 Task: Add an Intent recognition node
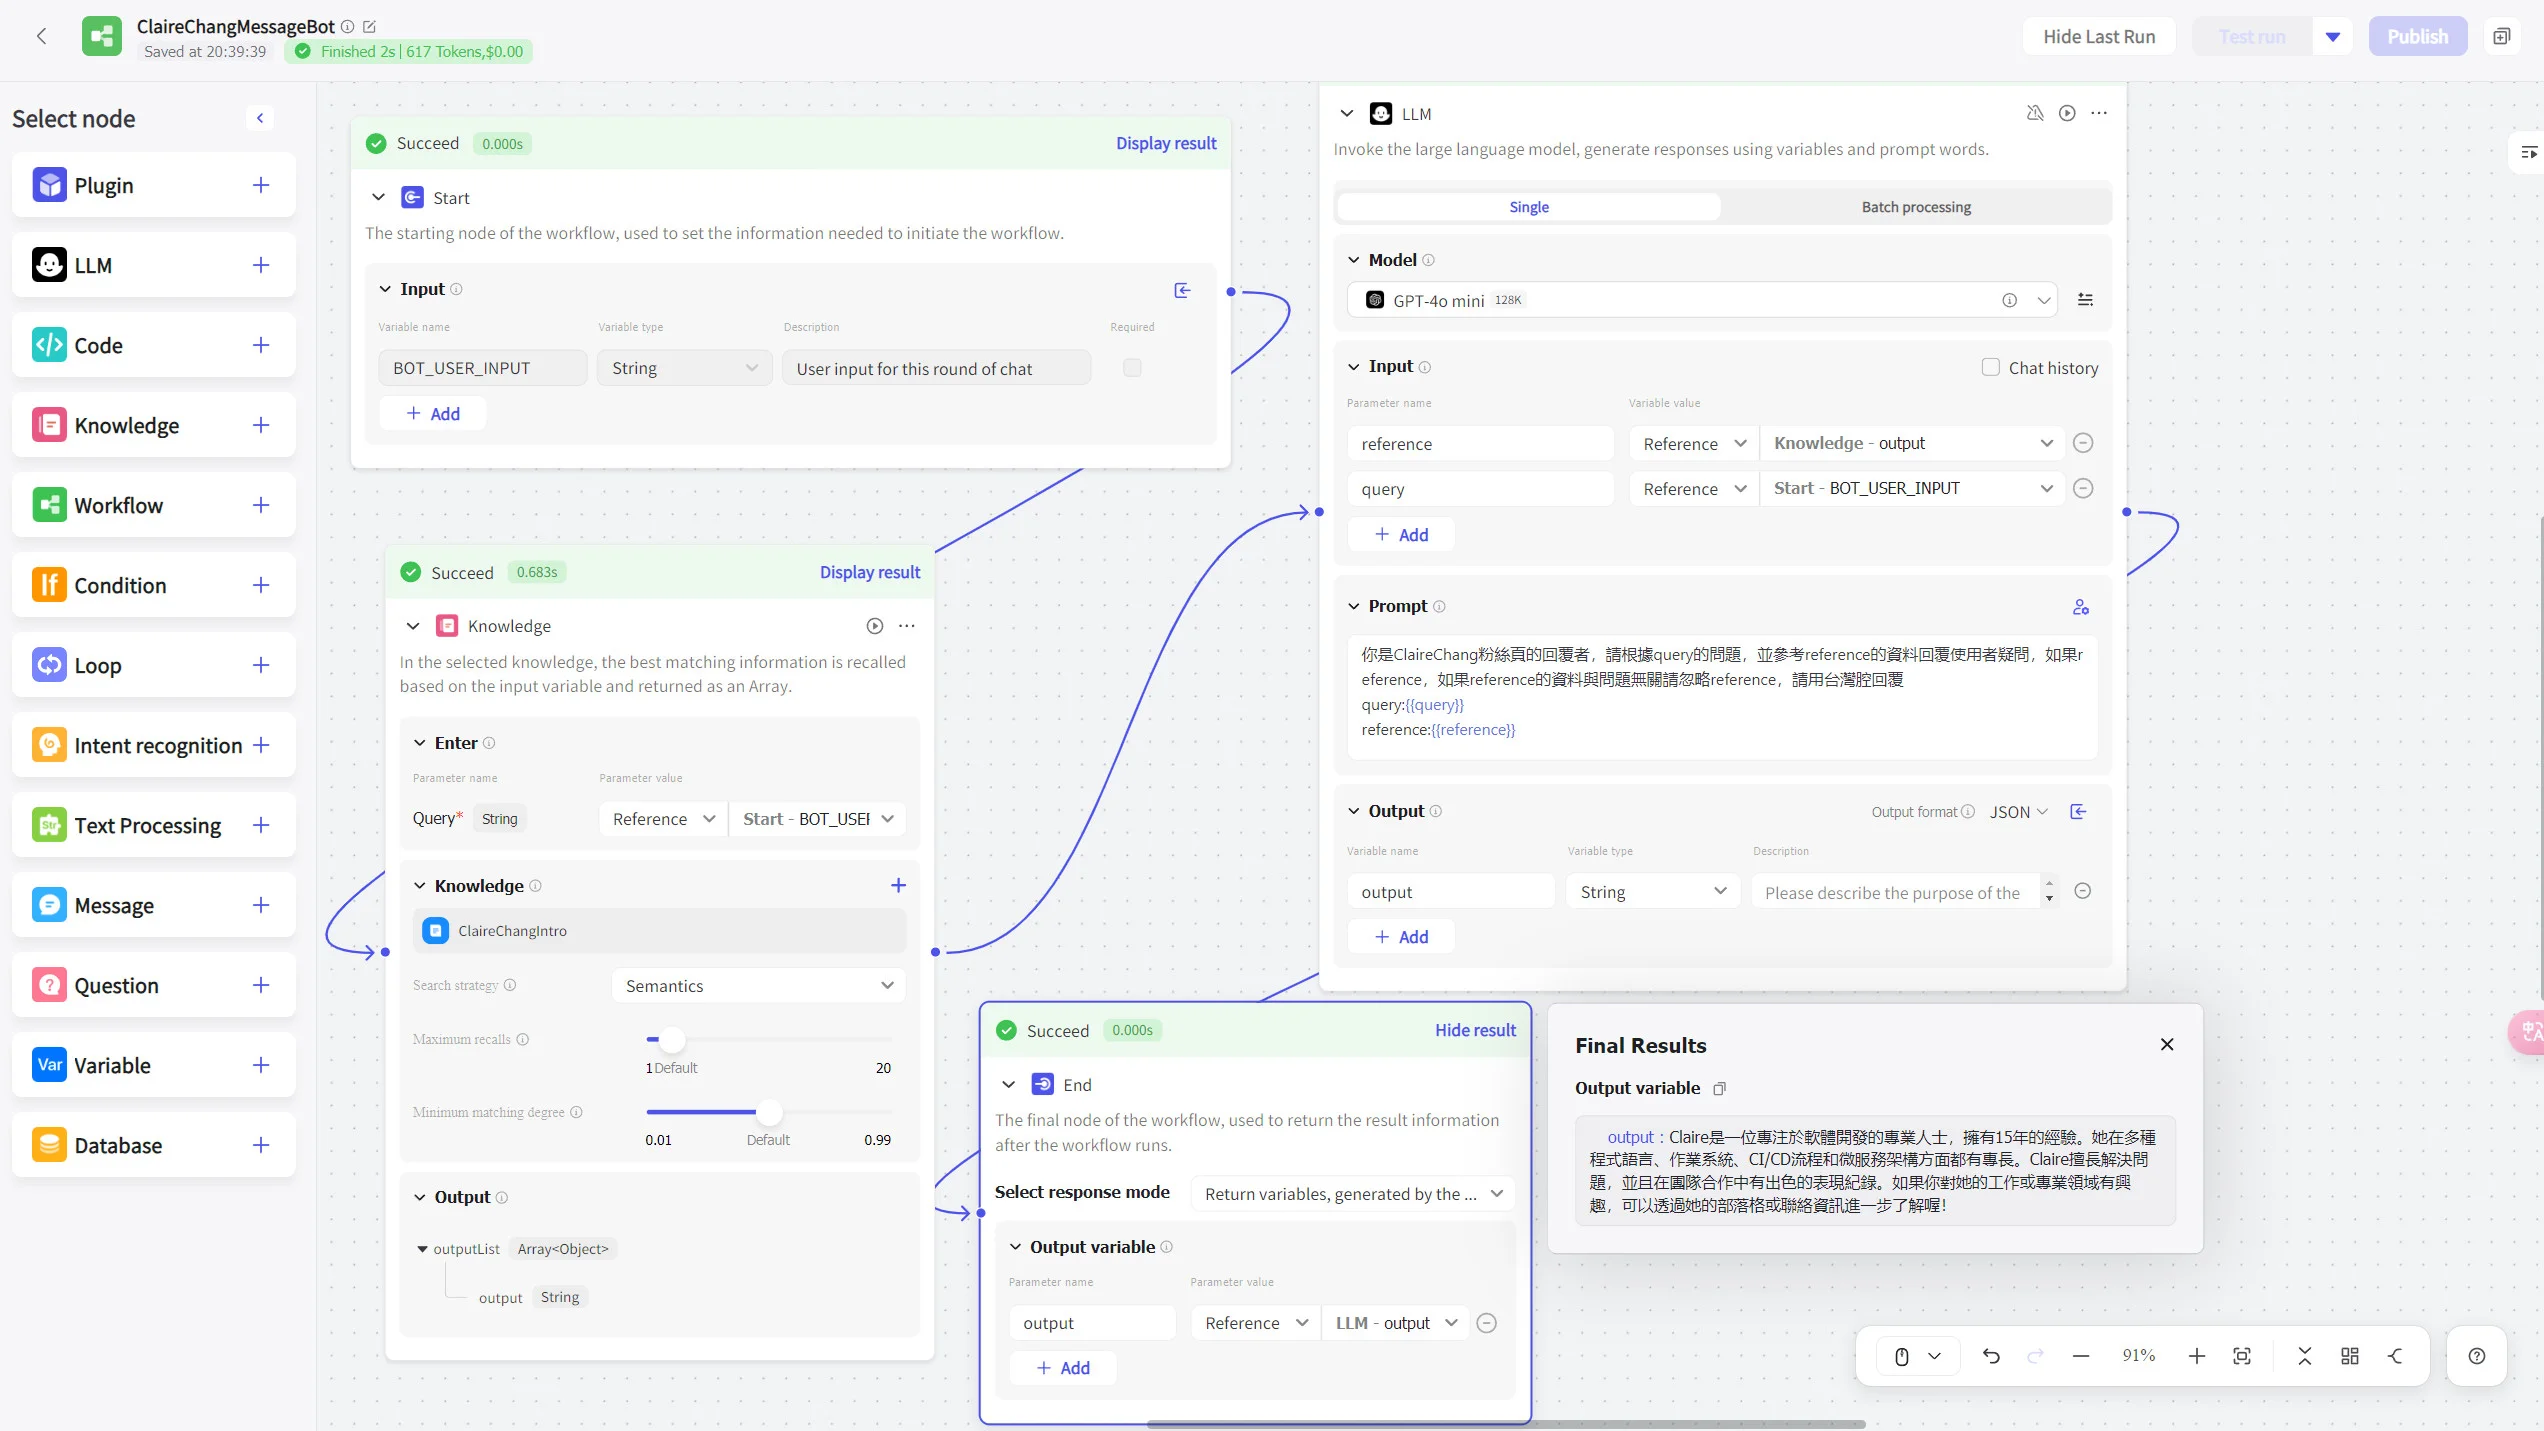(x=261, y=745)
